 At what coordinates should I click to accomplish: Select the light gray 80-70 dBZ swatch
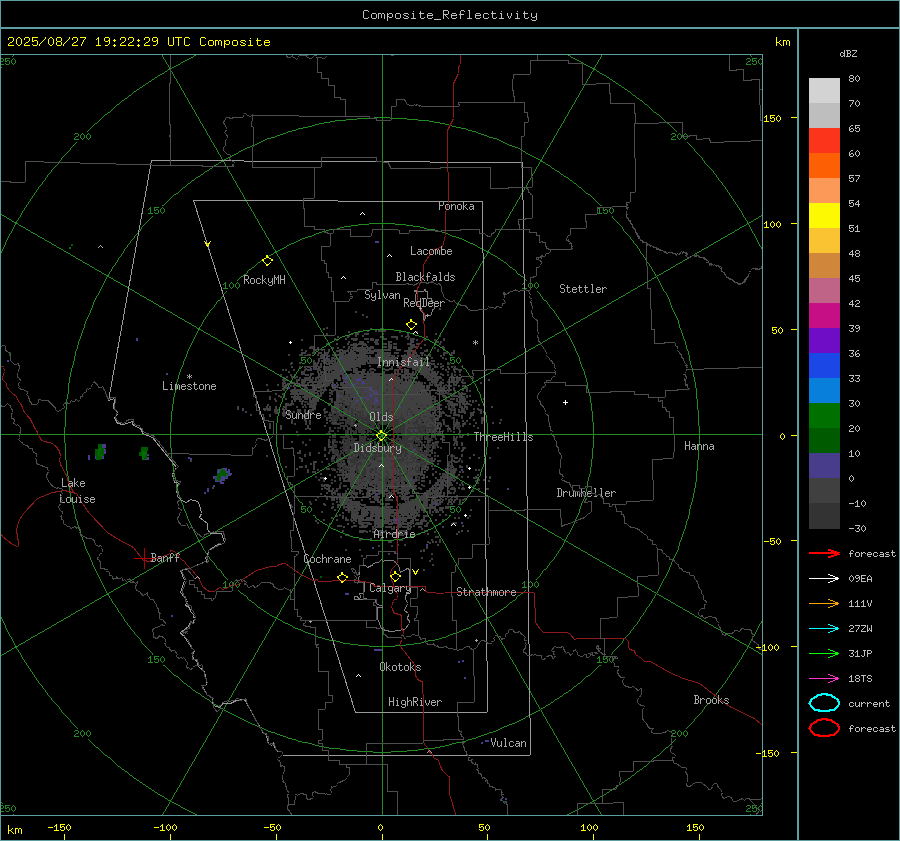click(x=824, y=91)
